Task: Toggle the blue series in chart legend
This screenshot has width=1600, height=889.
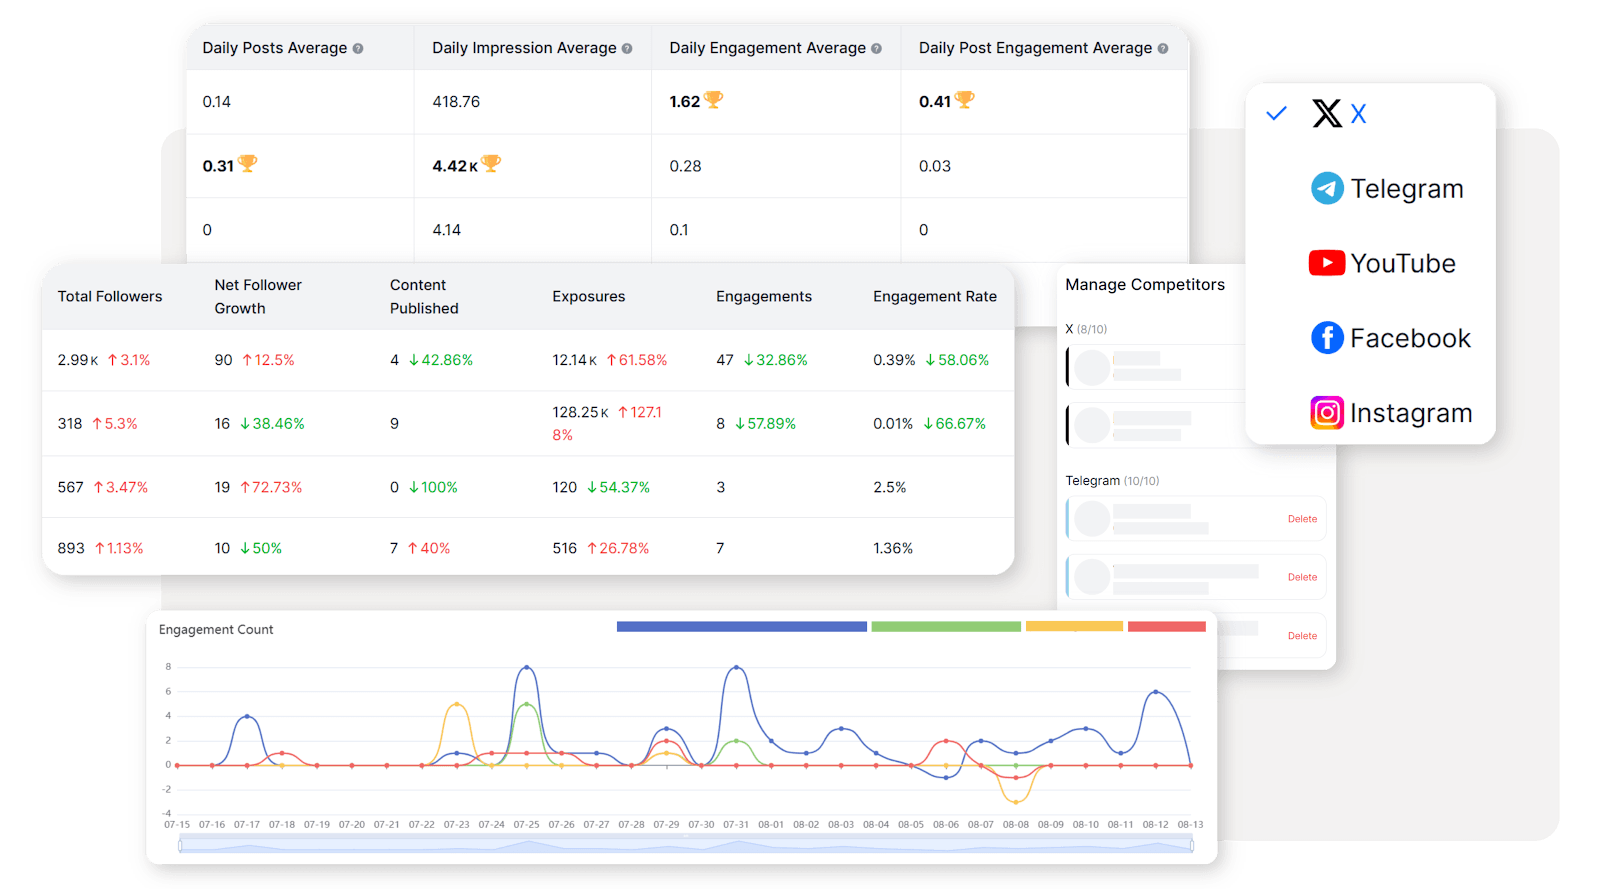Action: pyautogui.click(x=741, y=627)
